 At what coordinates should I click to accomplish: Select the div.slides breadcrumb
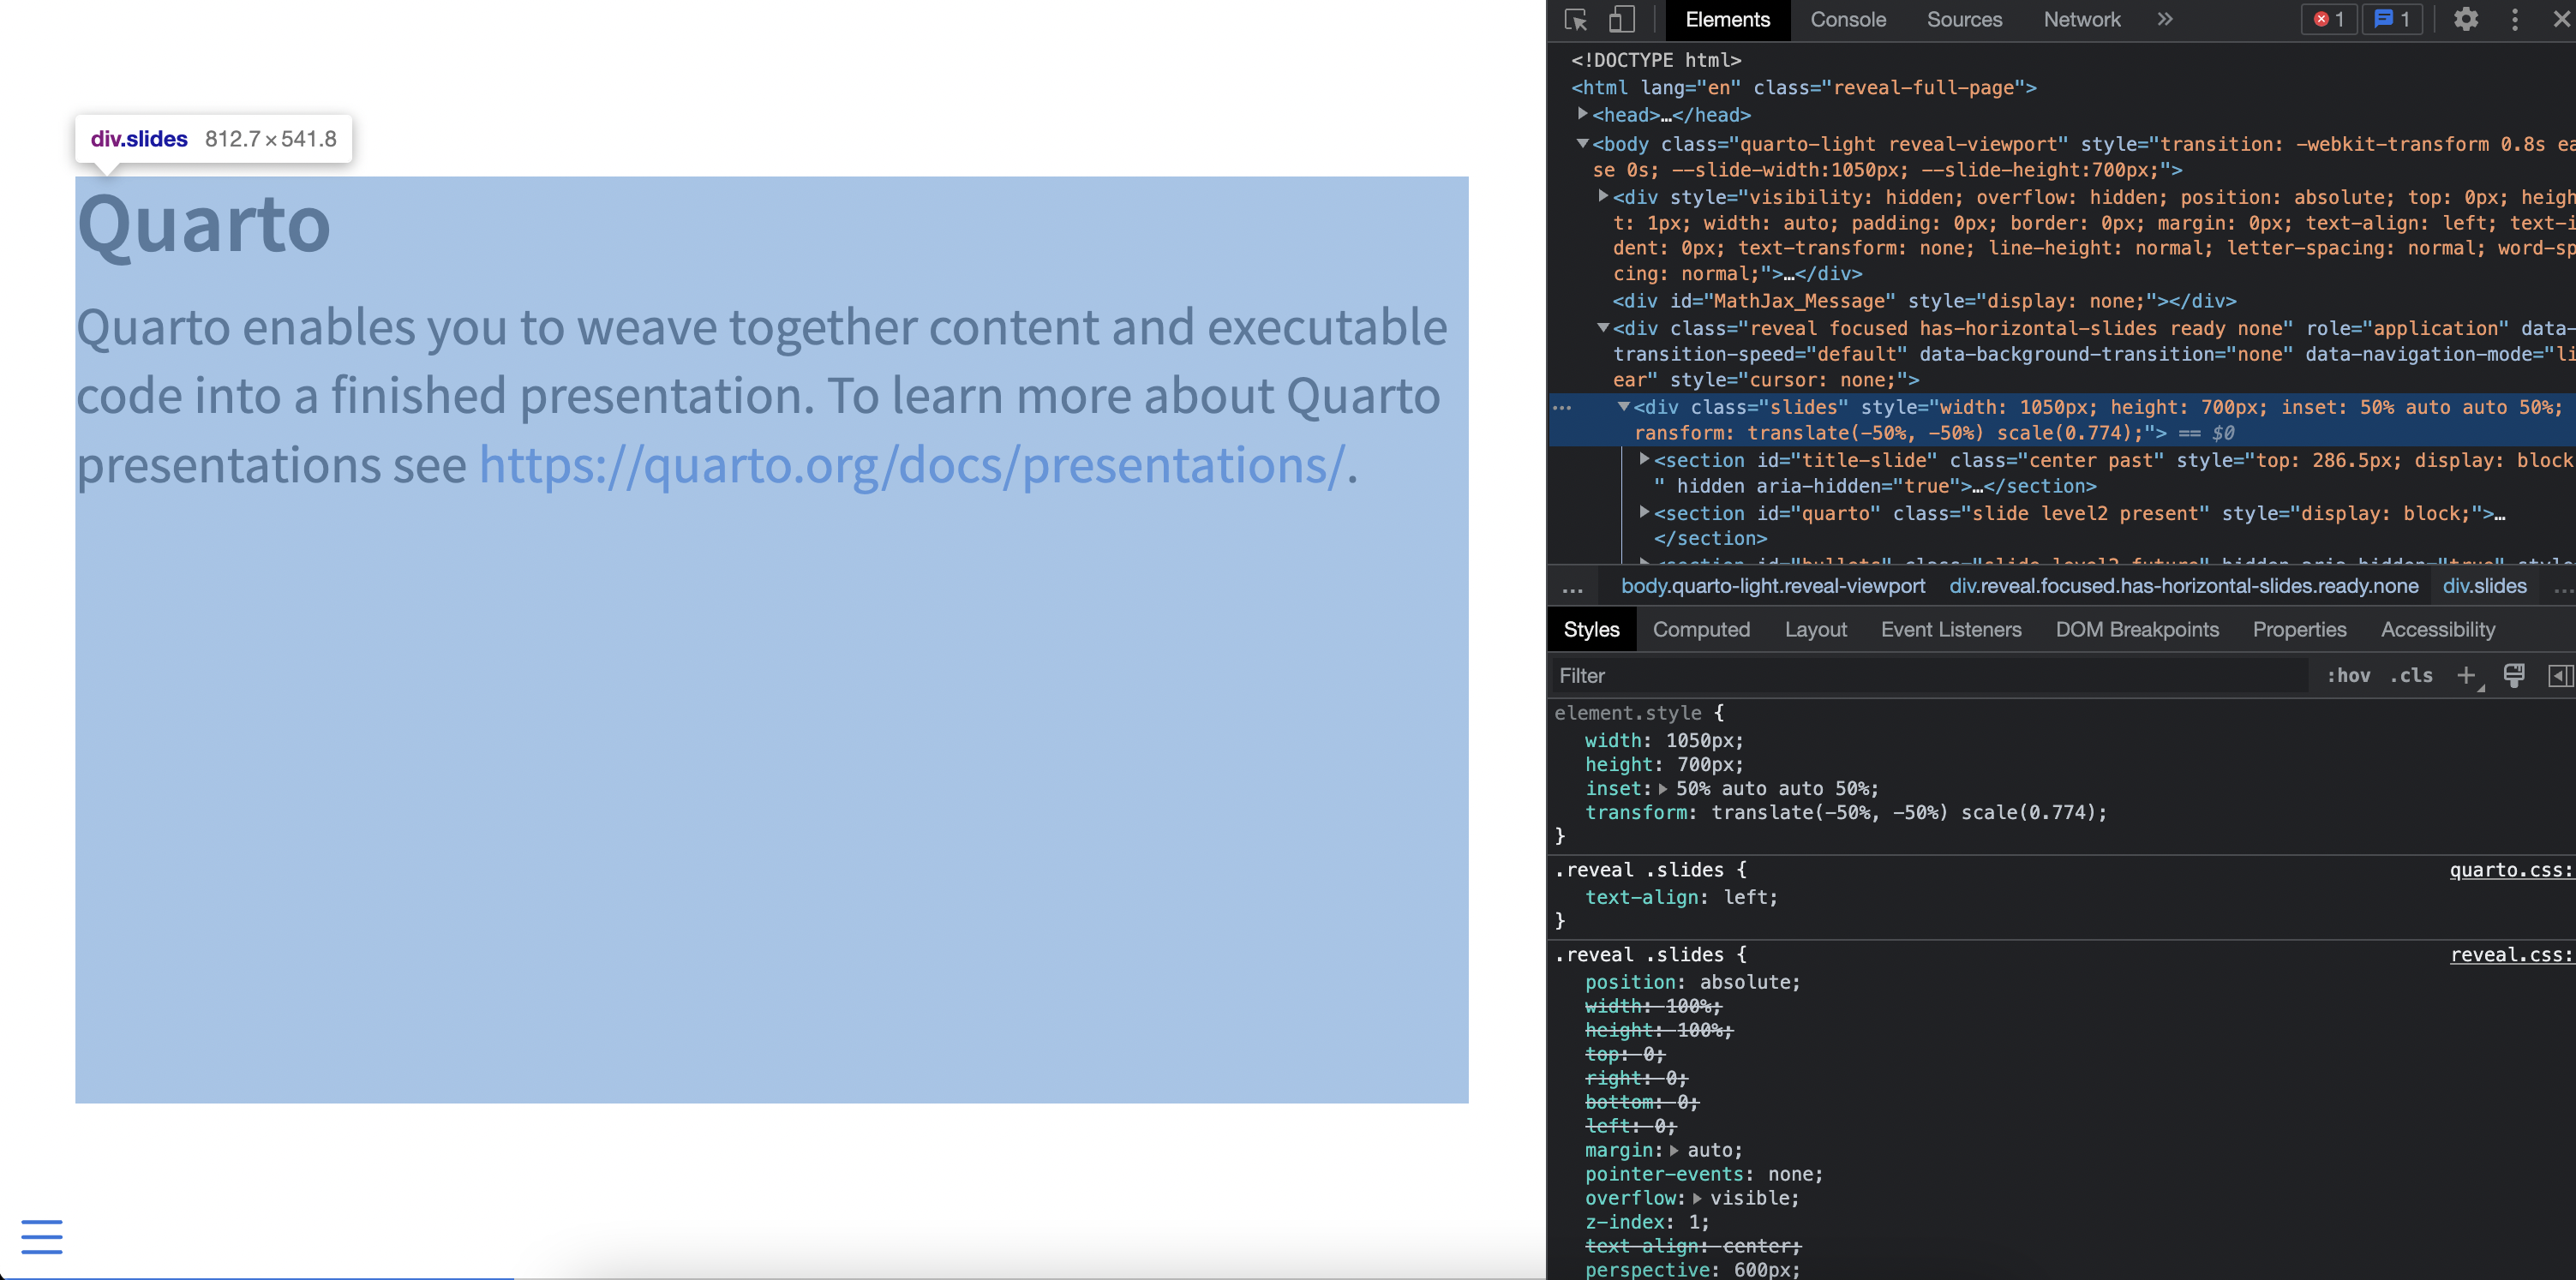tap(2484, 587)
